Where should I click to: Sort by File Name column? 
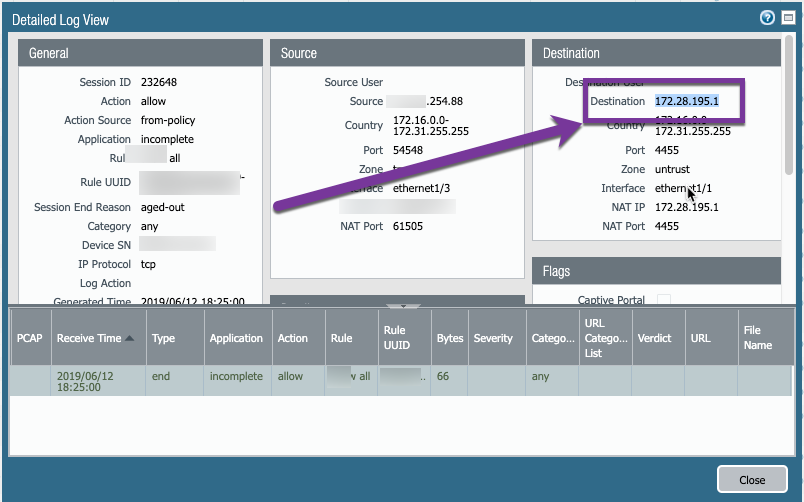pos(758,338)
